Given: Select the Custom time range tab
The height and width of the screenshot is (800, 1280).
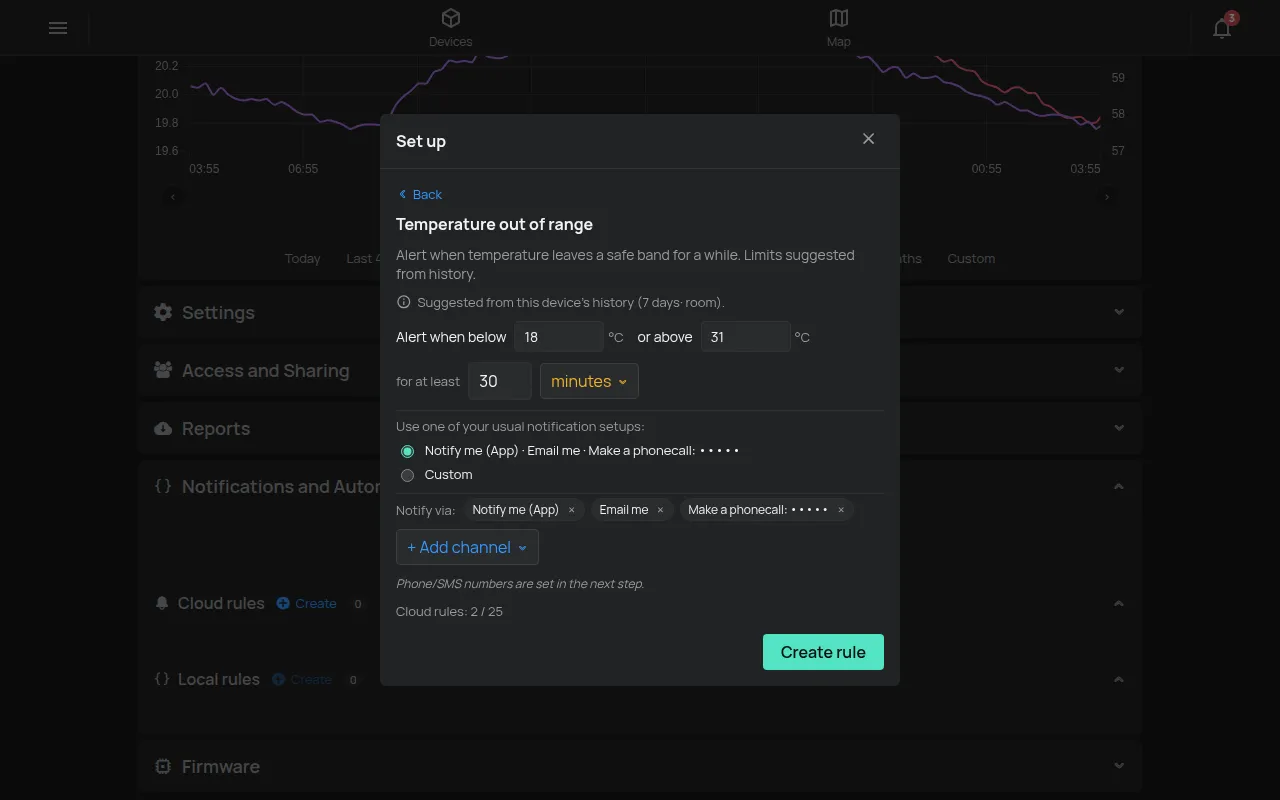Looking at the screenshot, I should tap(971, 258).
